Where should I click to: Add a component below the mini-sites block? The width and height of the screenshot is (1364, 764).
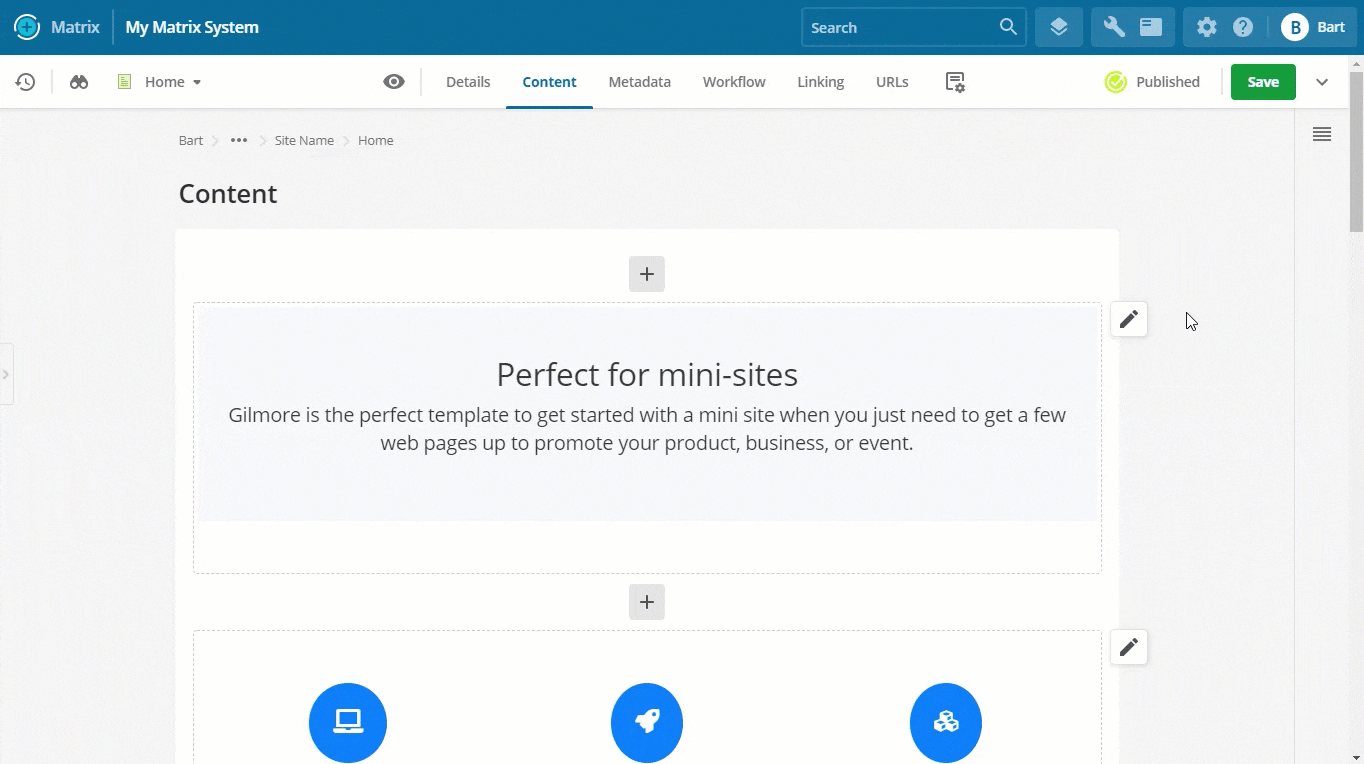[647, 602]
